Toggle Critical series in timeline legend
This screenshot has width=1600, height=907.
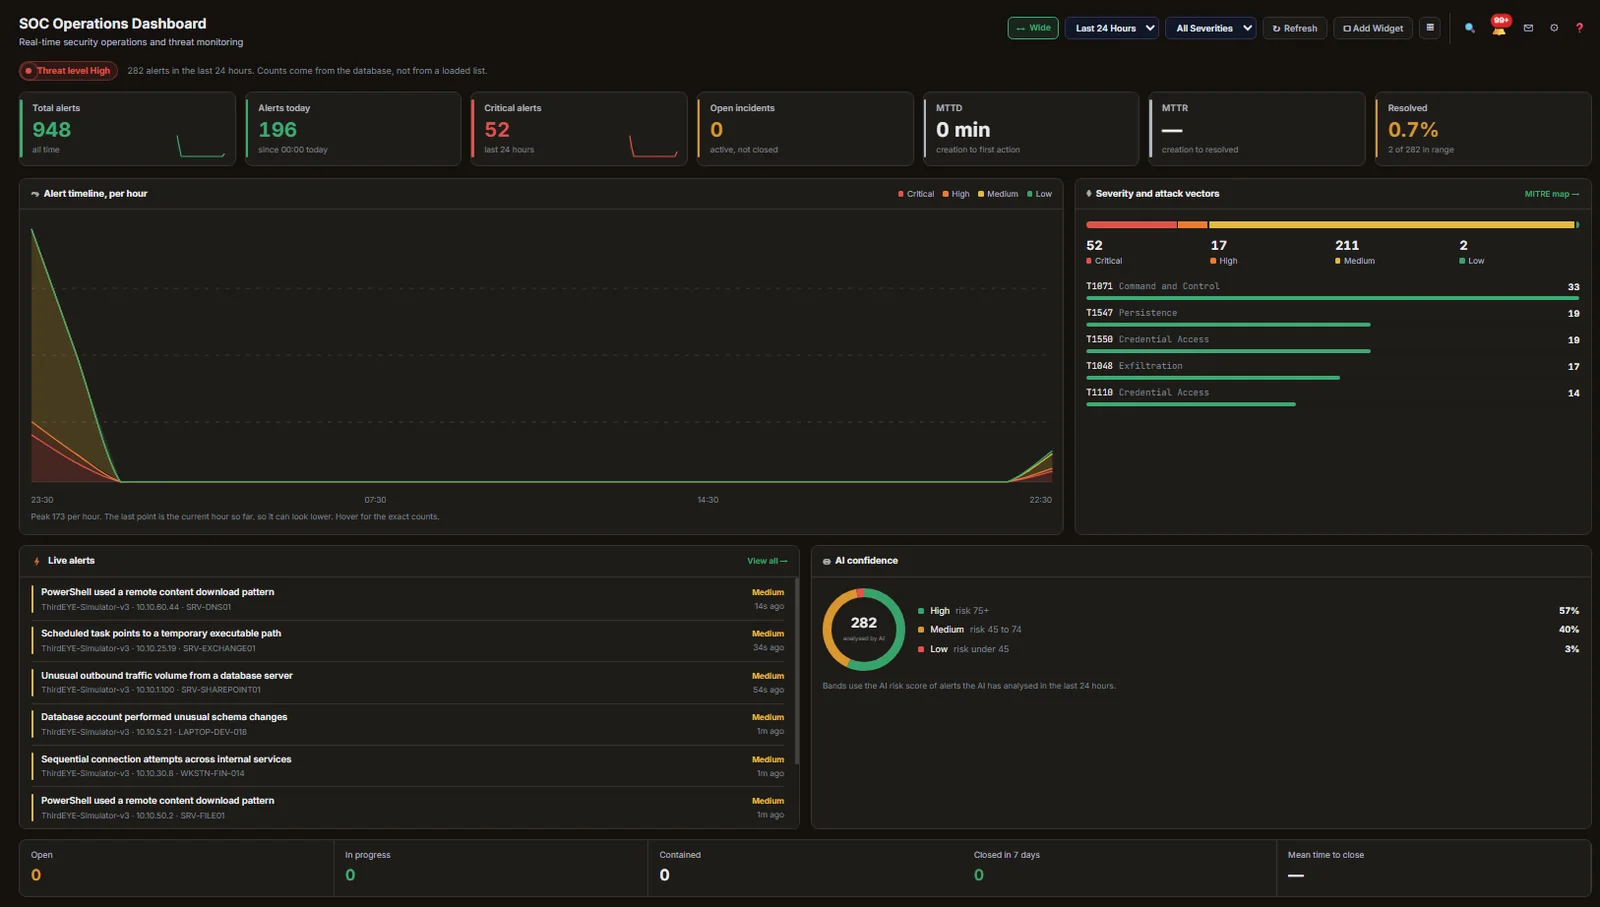(x=916, y=194)
